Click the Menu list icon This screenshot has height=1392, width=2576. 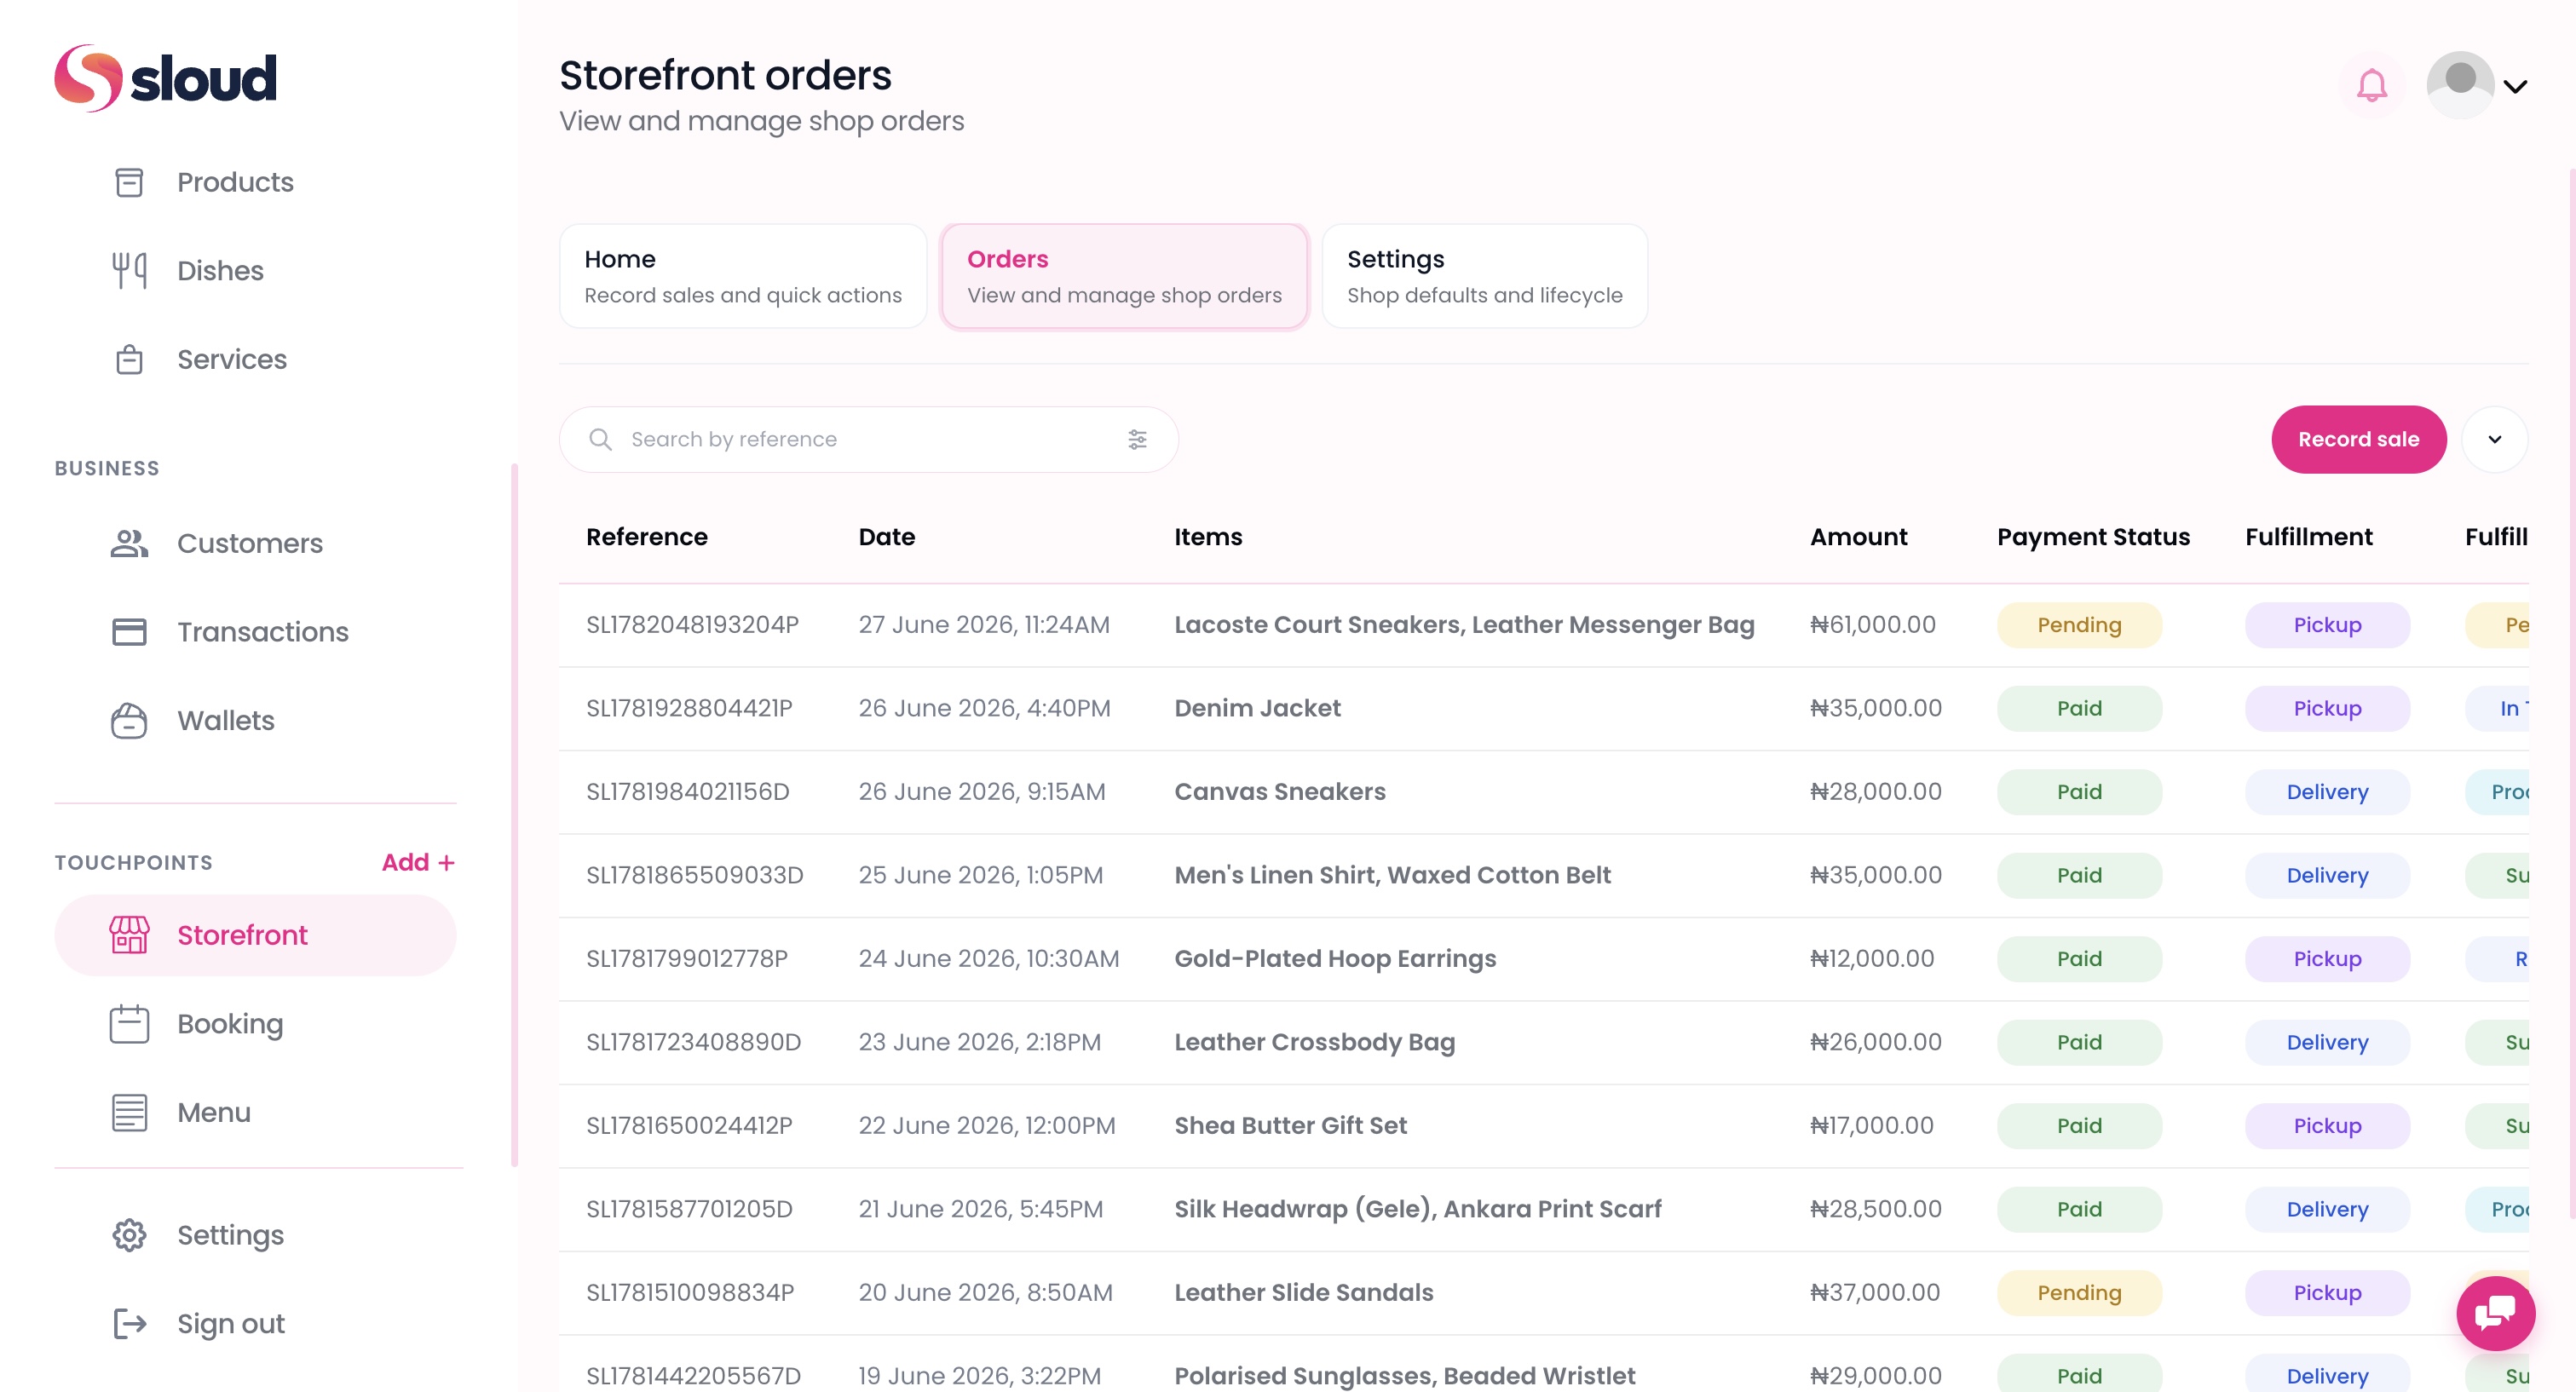[x=129, y=1112]
